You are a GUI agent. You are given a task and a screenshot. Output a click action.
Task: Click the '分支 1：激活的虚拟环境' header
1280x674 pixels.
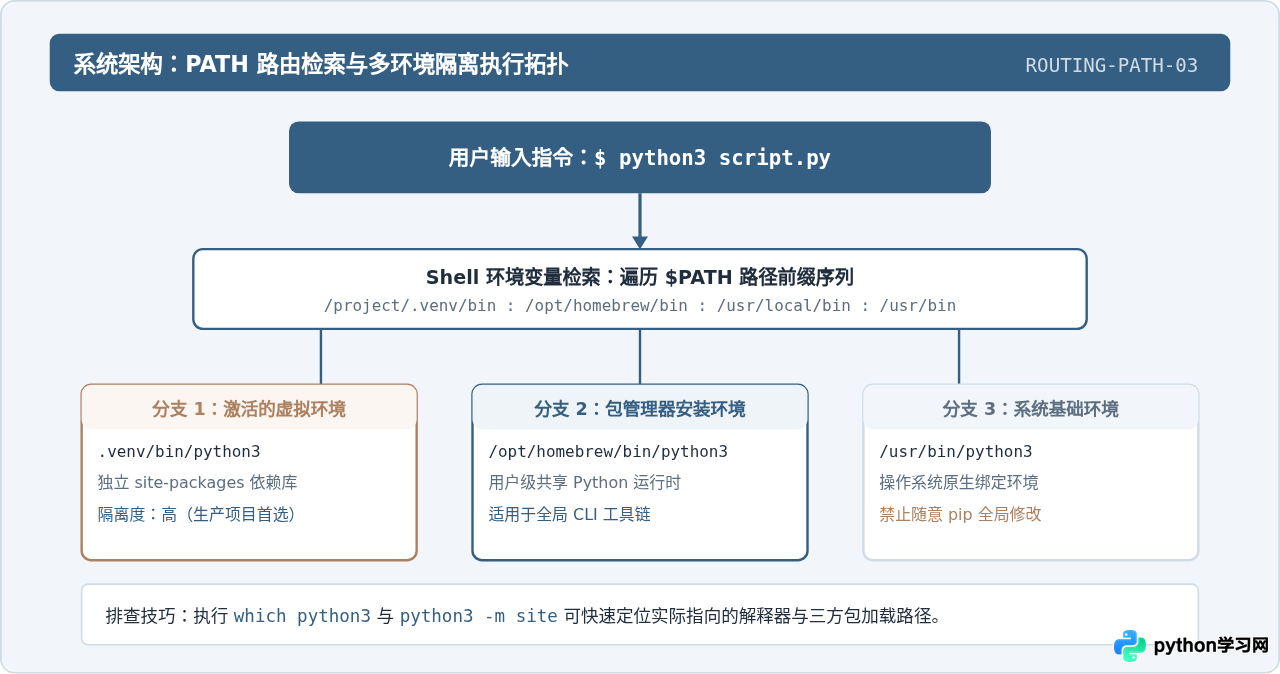click(x=249, y=408)
